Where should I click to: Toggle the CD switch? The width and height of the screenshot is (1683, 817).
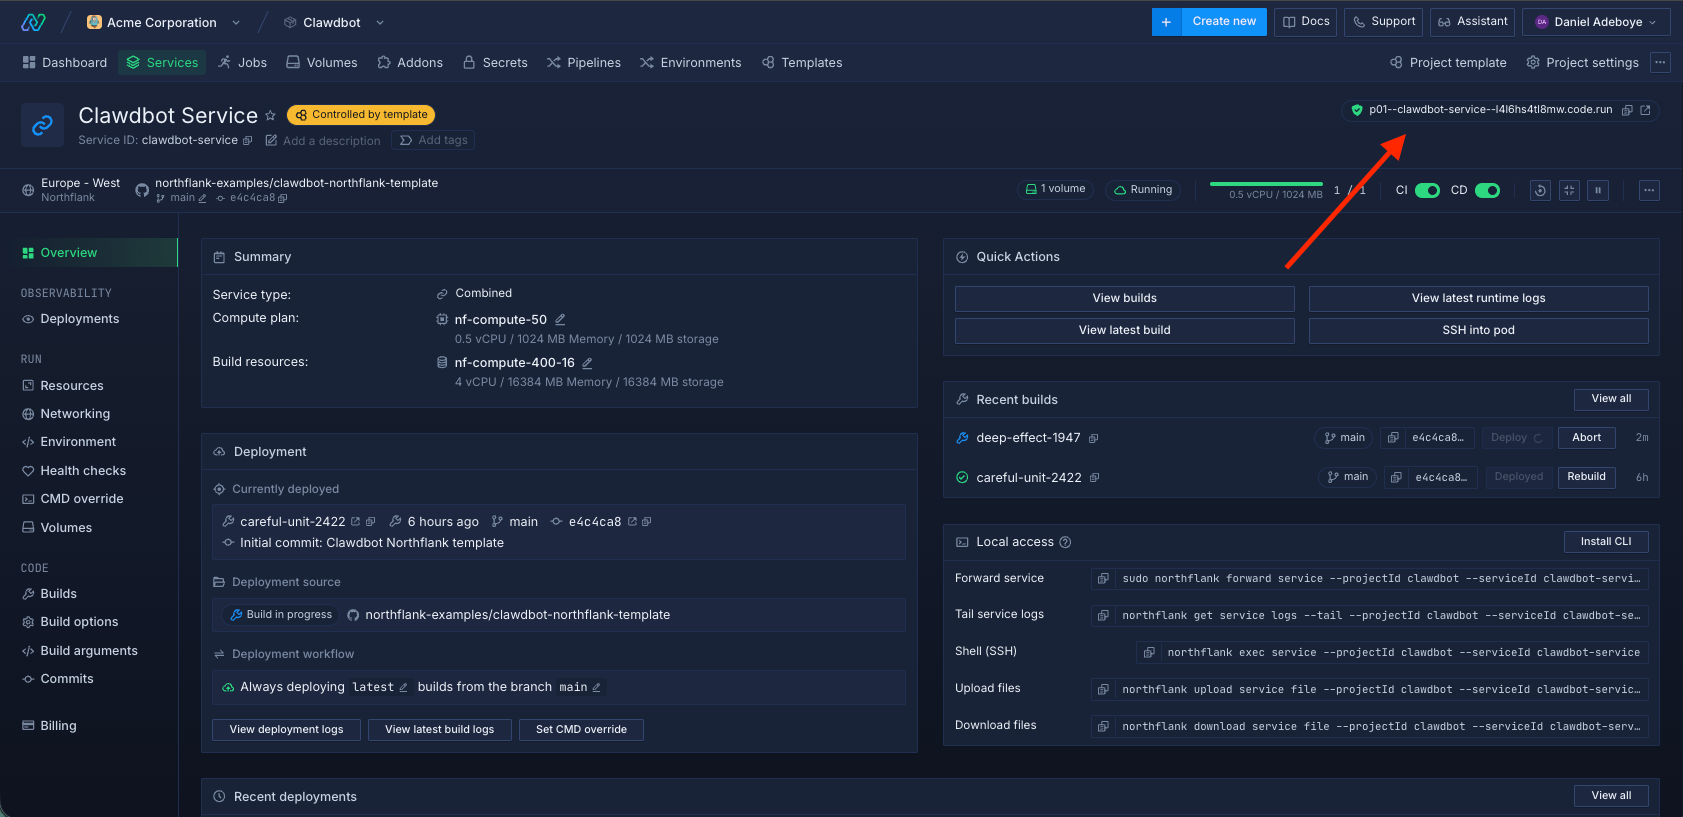1487,190
